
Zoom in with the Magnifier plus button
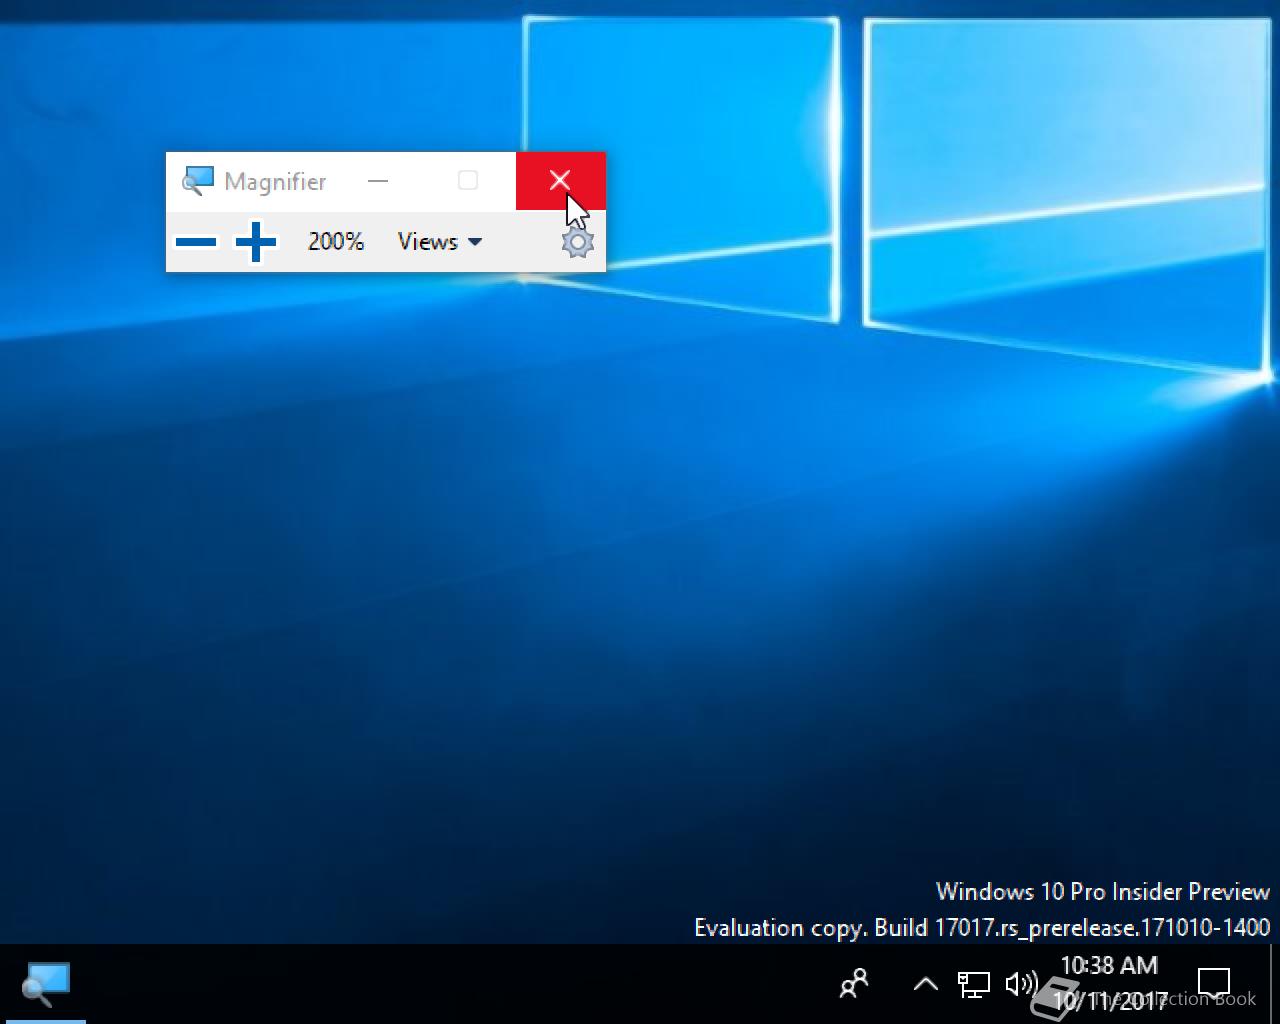[256, 242]
